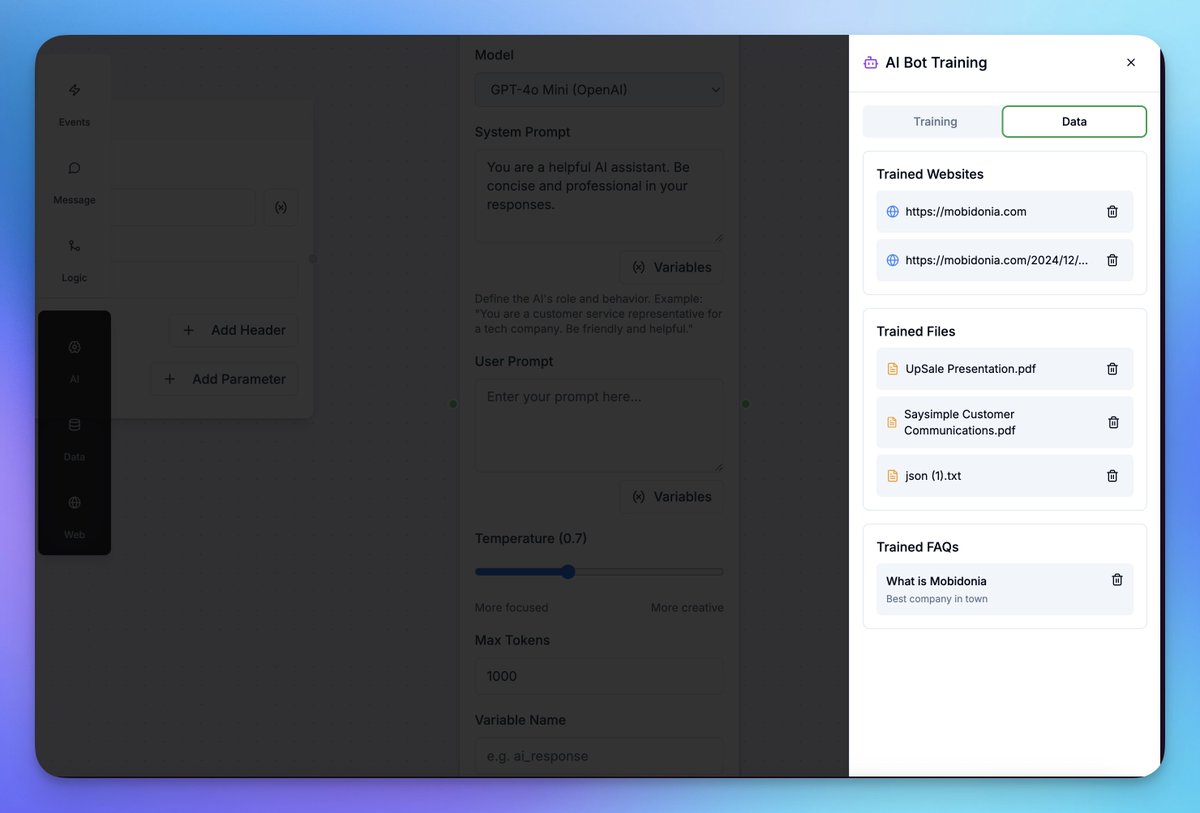Click the Saysimple Customer Communications.pdf file name
The height and width of the screenshot is (813, 1200).
click(x=960, y=422)
